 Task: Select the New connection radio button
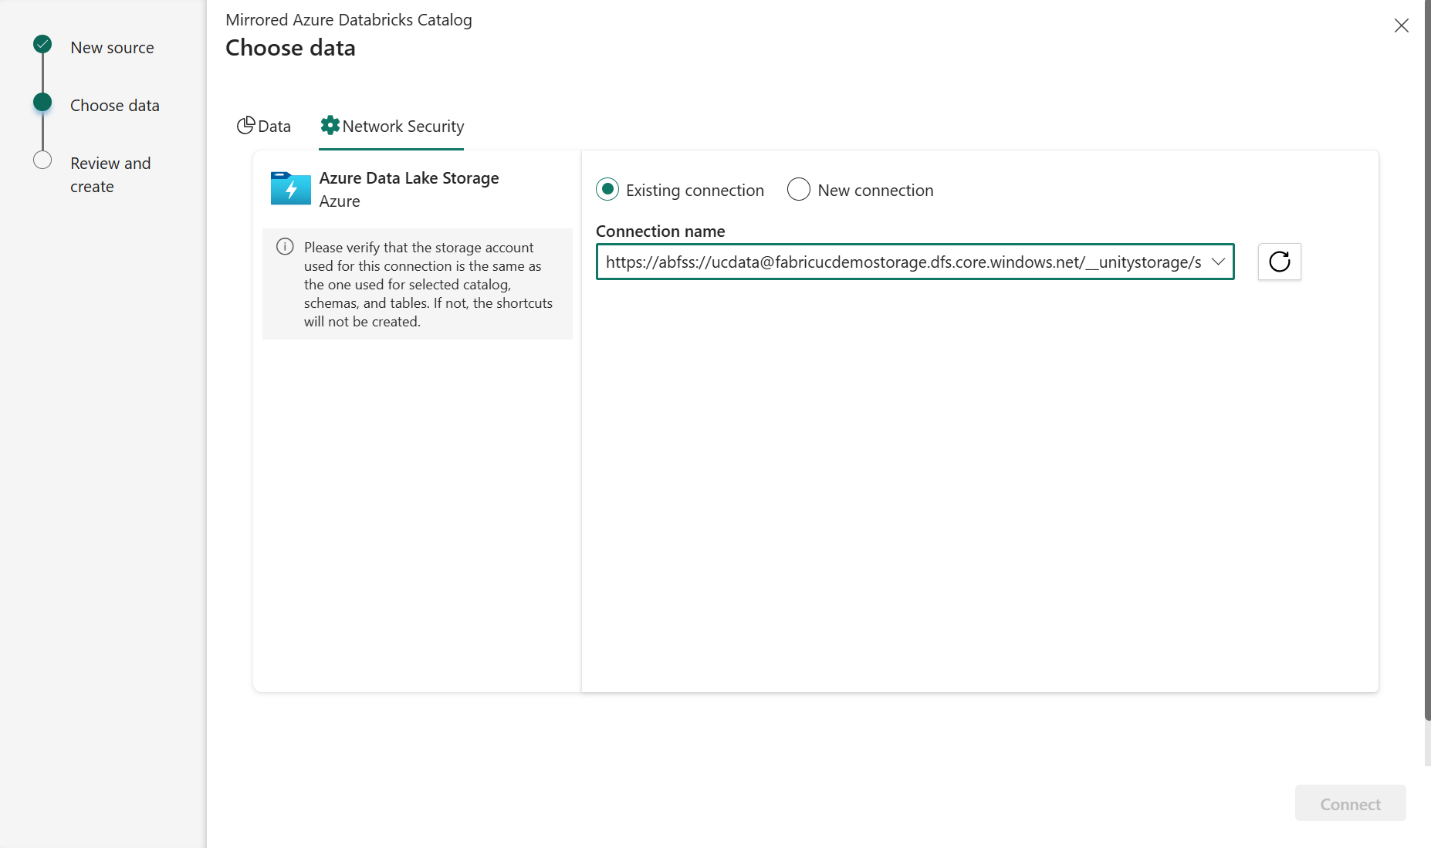tap(798, 189)
